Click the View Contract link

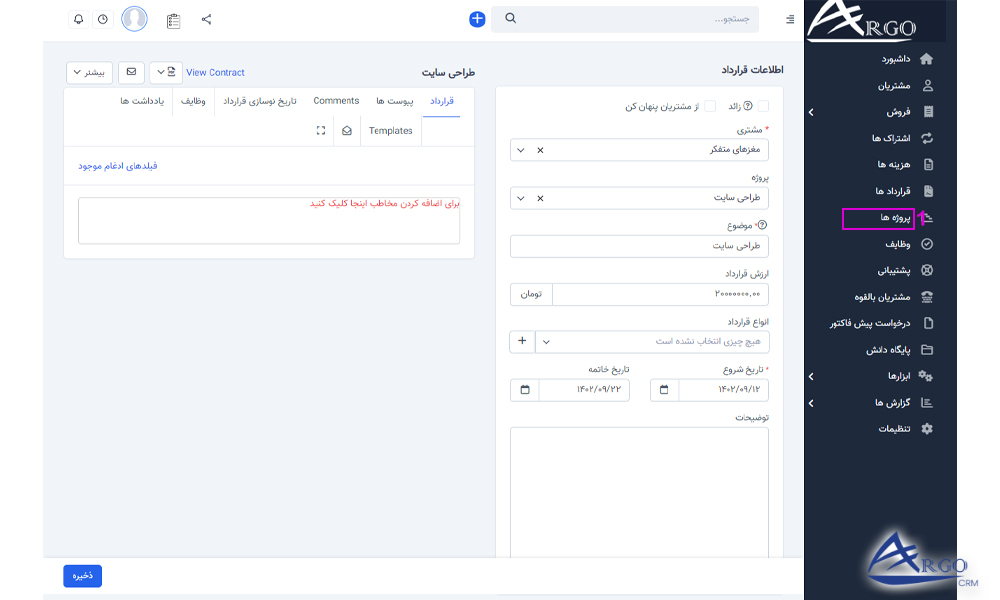point(214,72)
